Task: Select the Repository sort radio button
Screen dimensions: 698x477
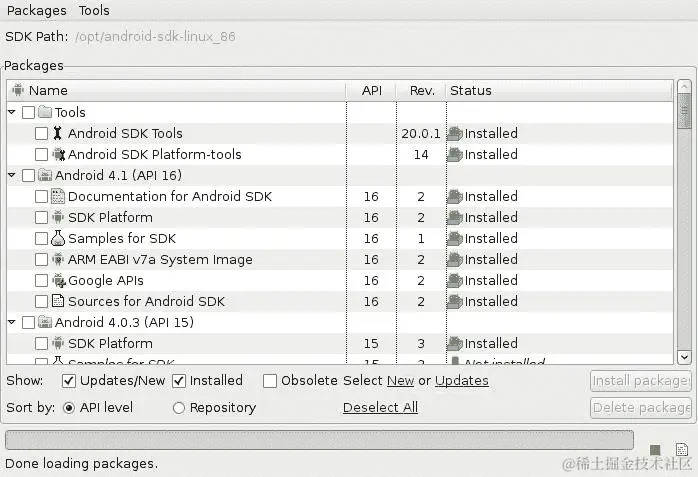Action: [179, 408]
